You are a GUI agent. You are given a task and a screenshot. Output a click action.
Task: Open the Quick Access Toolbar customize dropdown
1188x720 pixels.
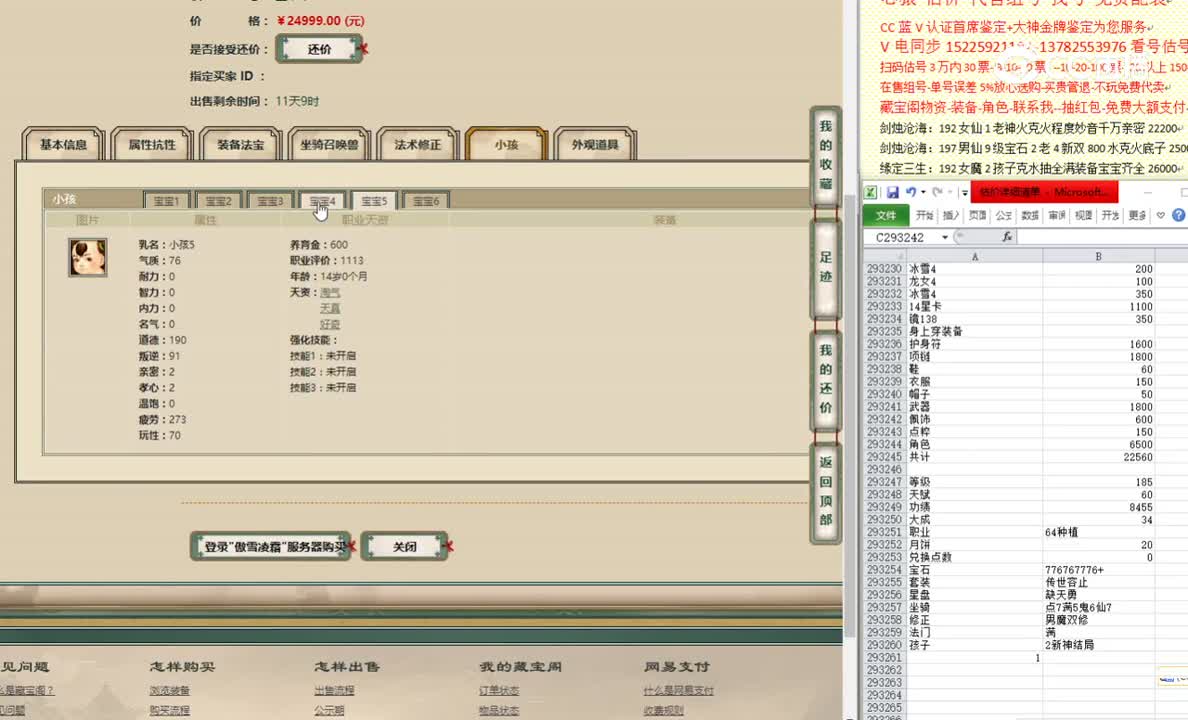click(963, 191)
